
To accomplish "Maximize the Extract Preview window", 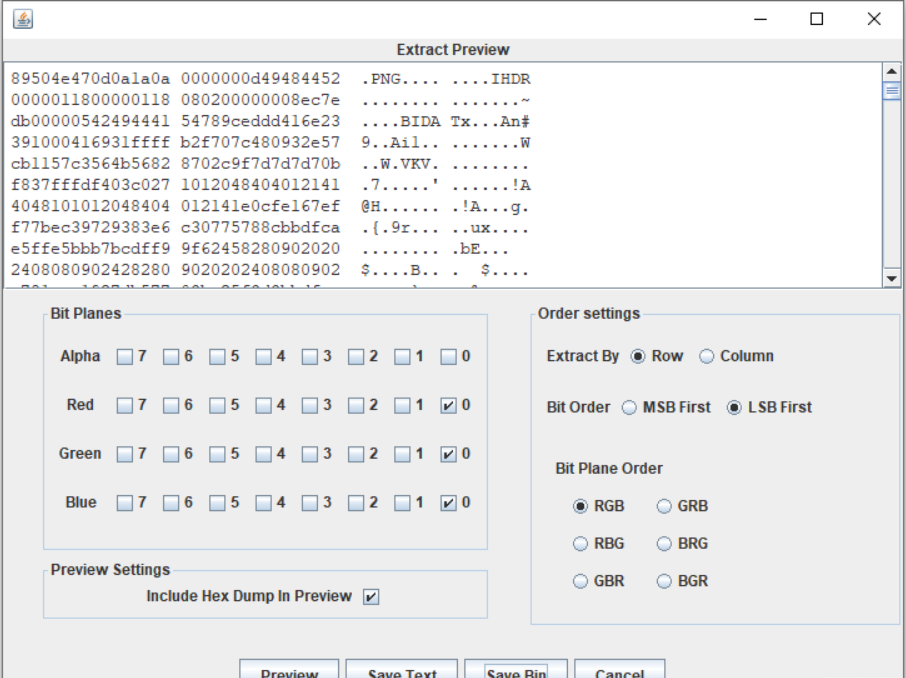I will point(816,19).
